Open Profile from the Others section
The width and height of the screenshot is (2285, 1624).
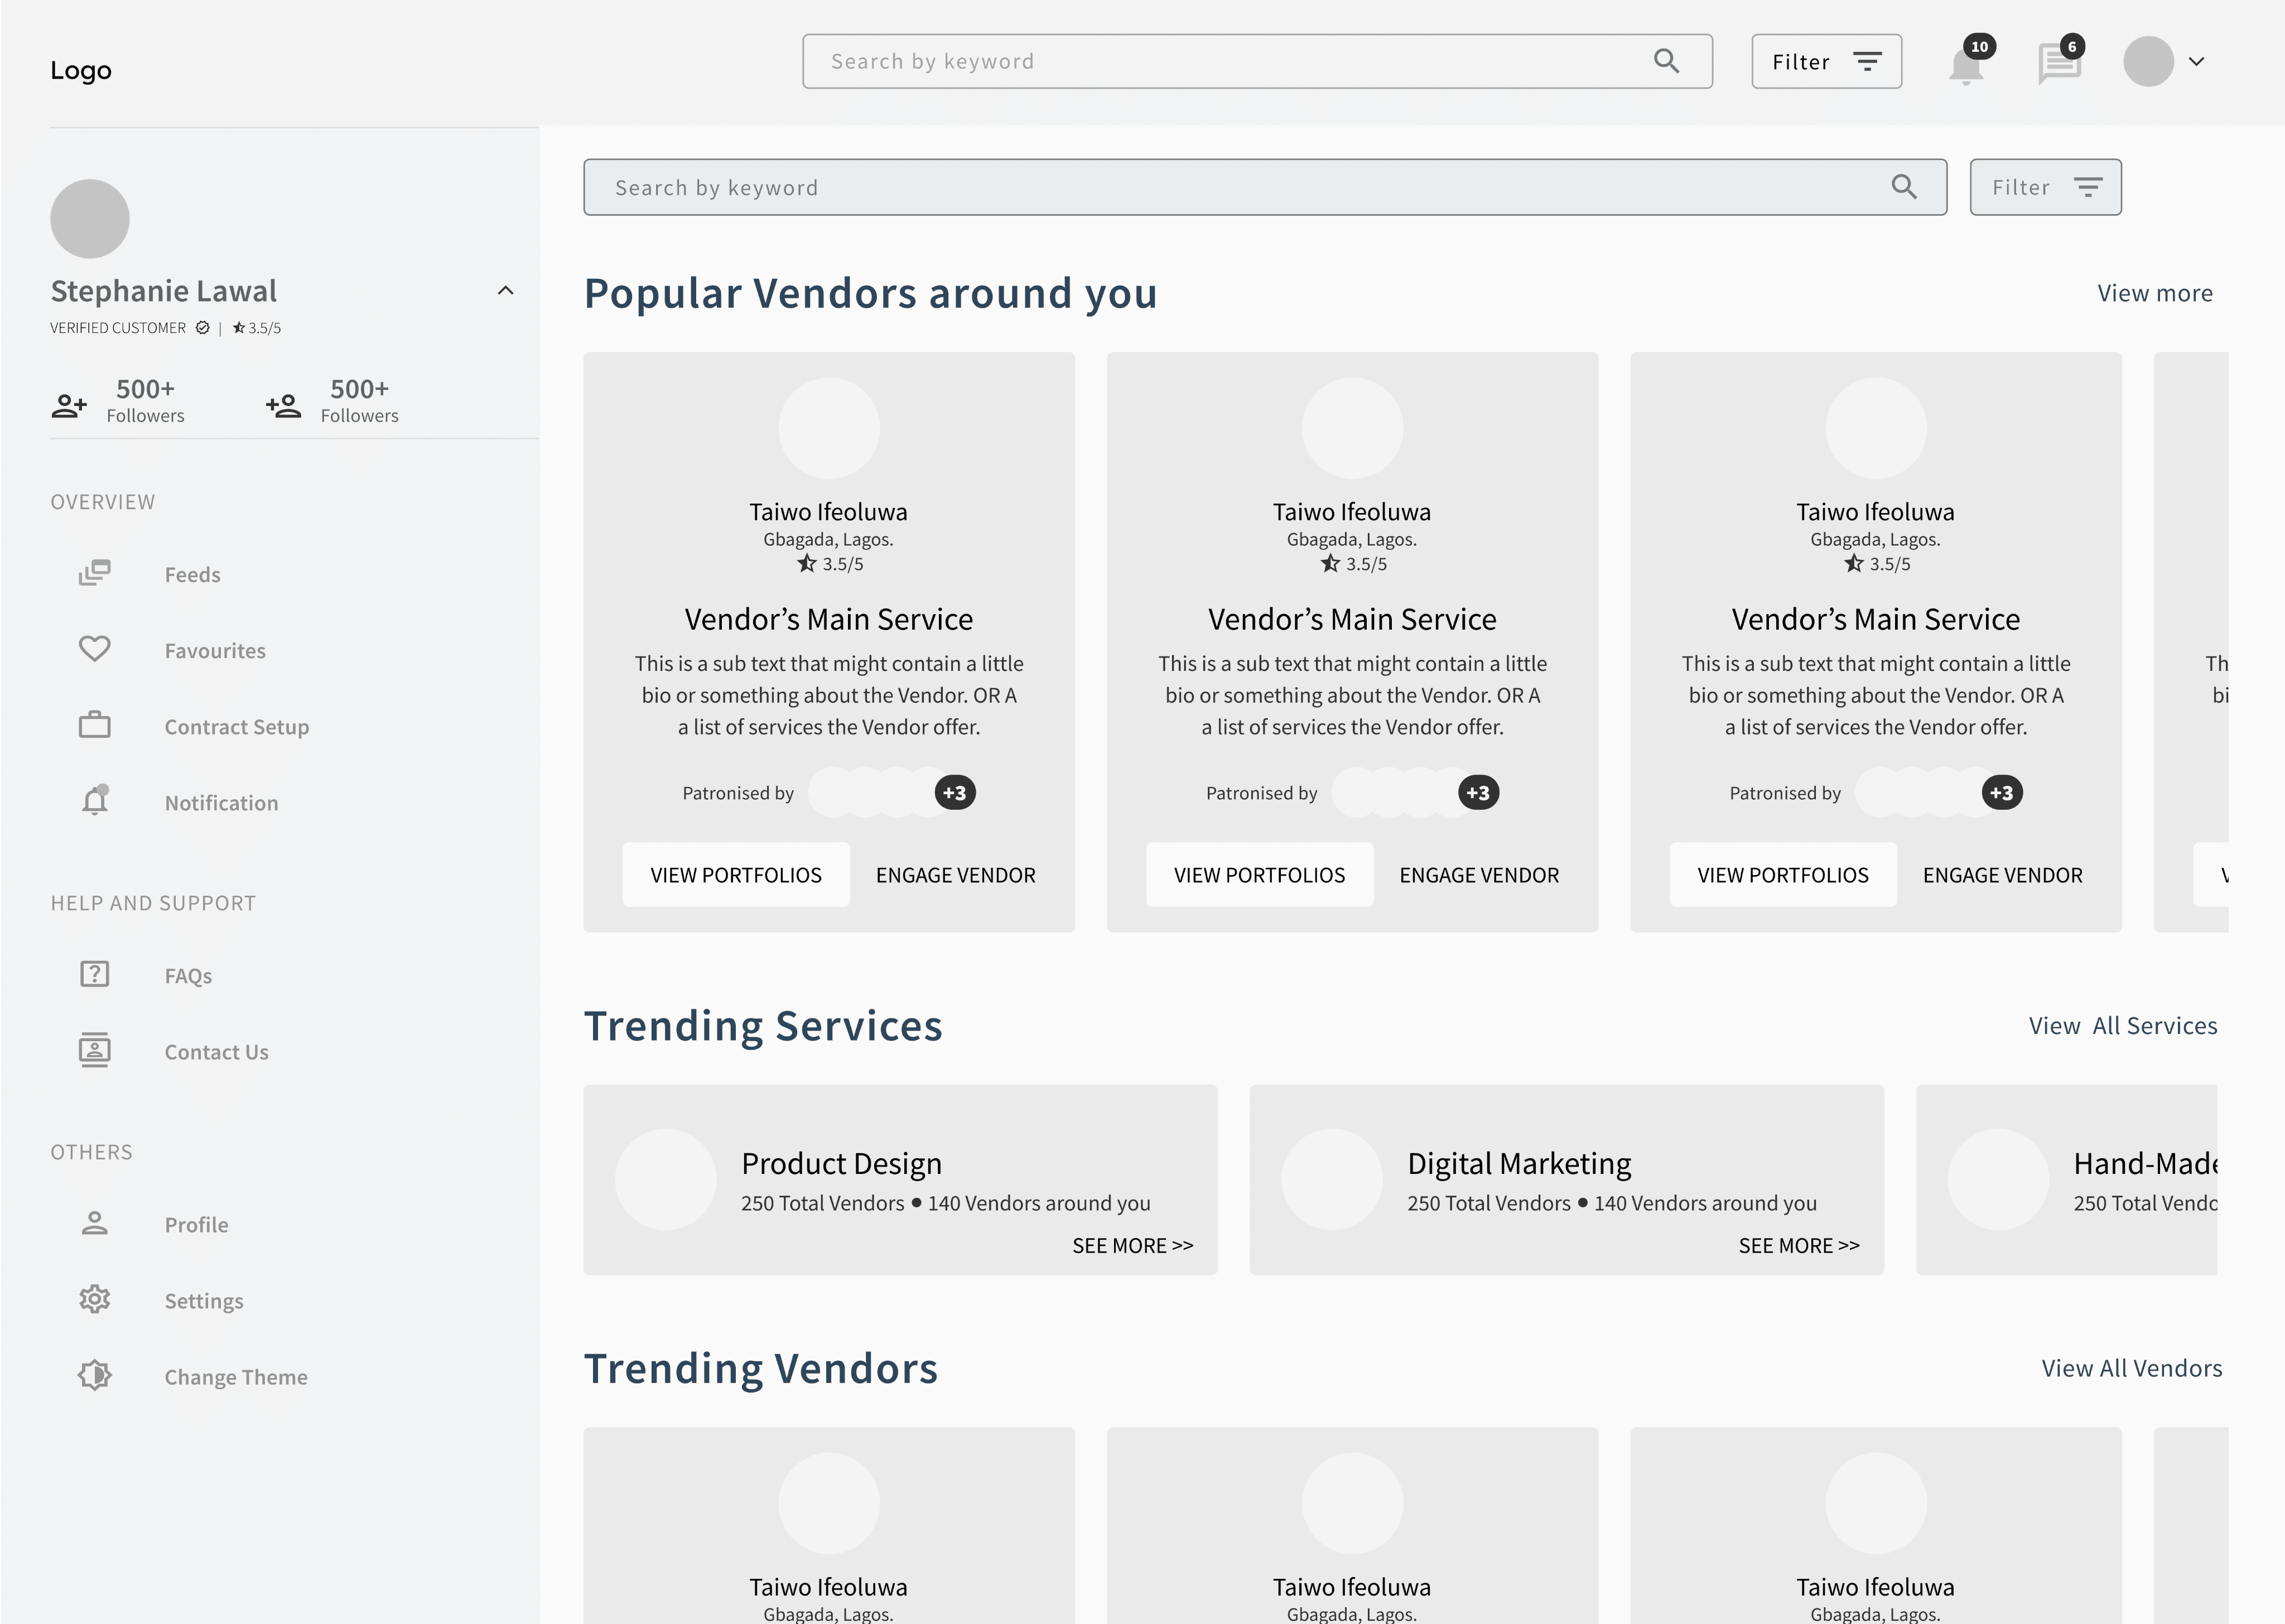pos(196,1225)
